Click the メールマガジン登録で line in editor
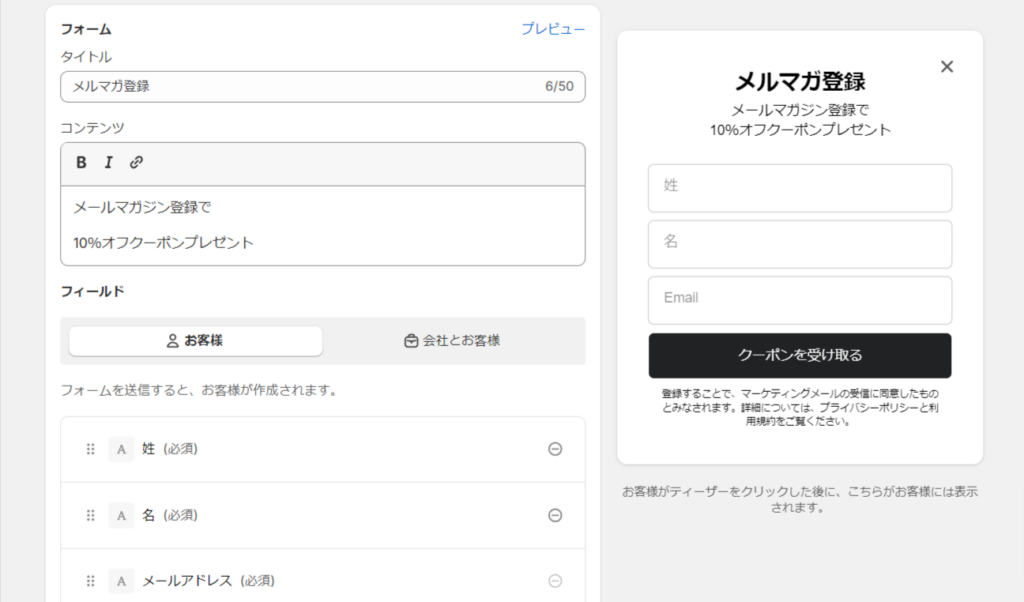Viewport: 1024px width, 602px height. click(142, 208)
